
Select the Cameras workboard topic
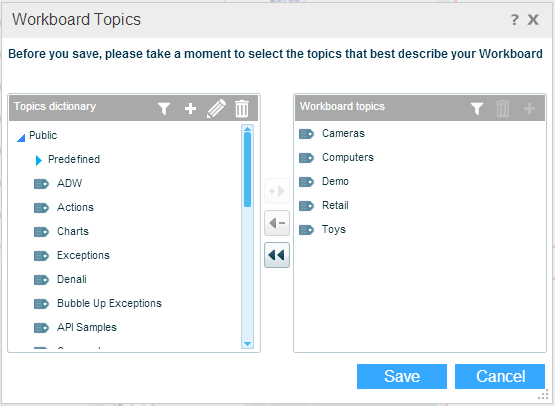[x=343, y=133]
